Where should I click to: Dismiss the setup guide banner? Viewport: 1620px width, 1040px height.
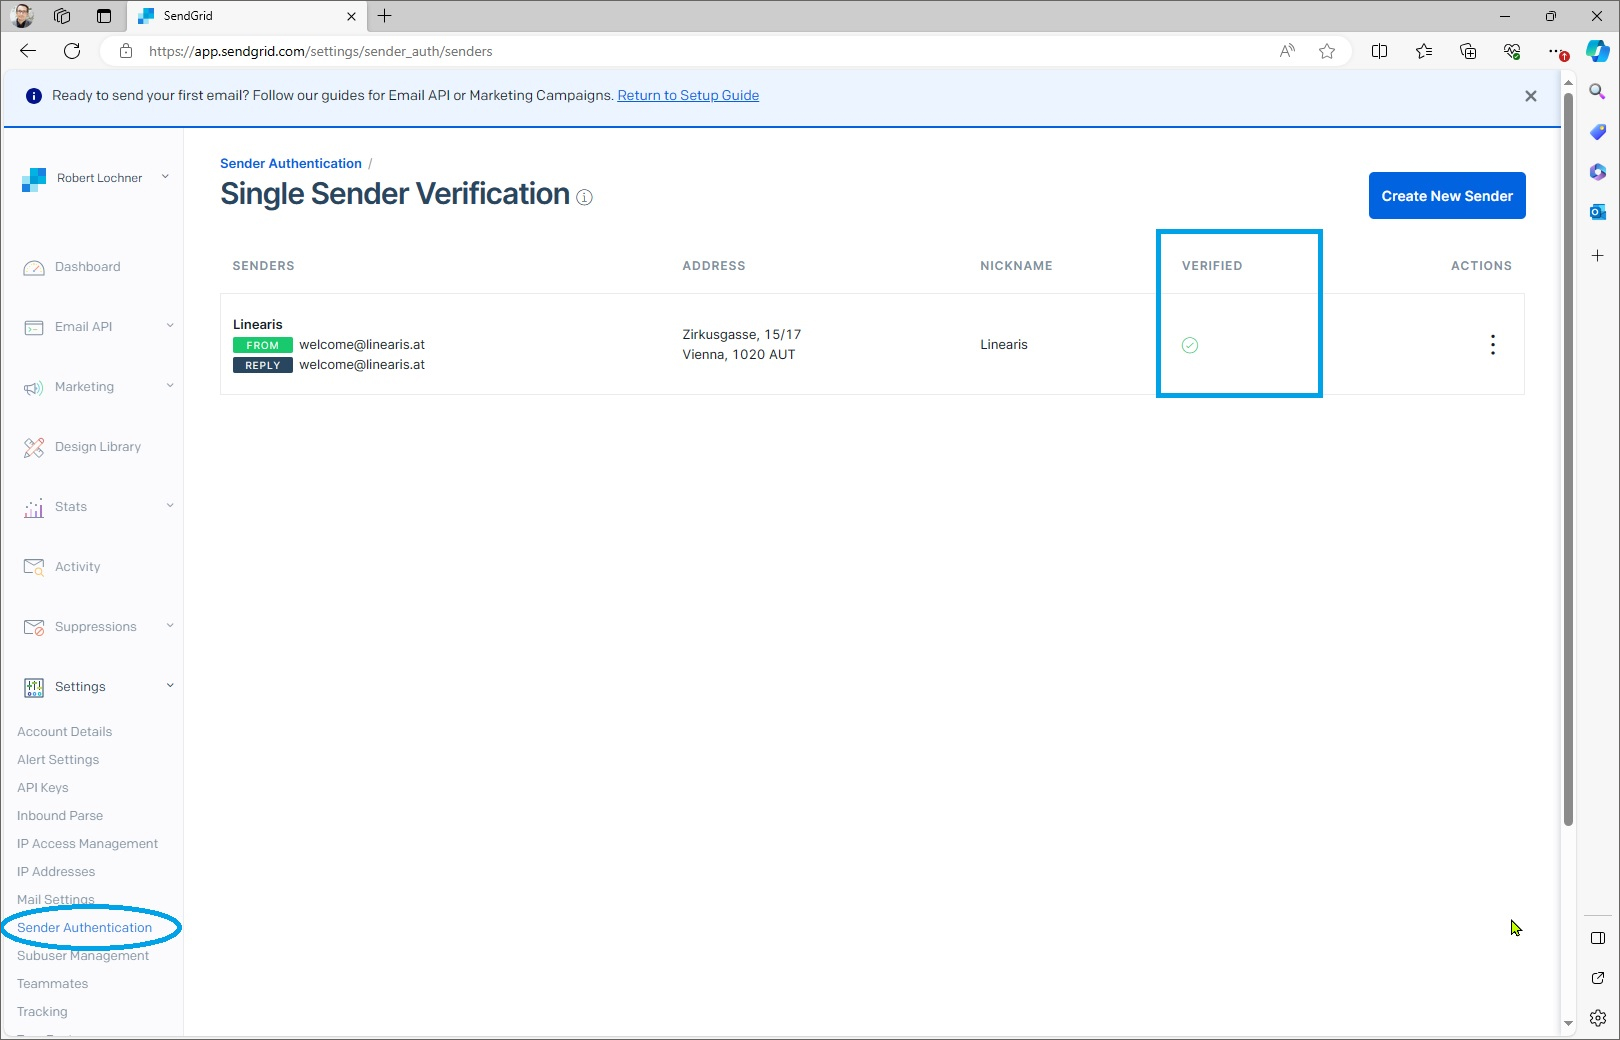[1530, 96]
